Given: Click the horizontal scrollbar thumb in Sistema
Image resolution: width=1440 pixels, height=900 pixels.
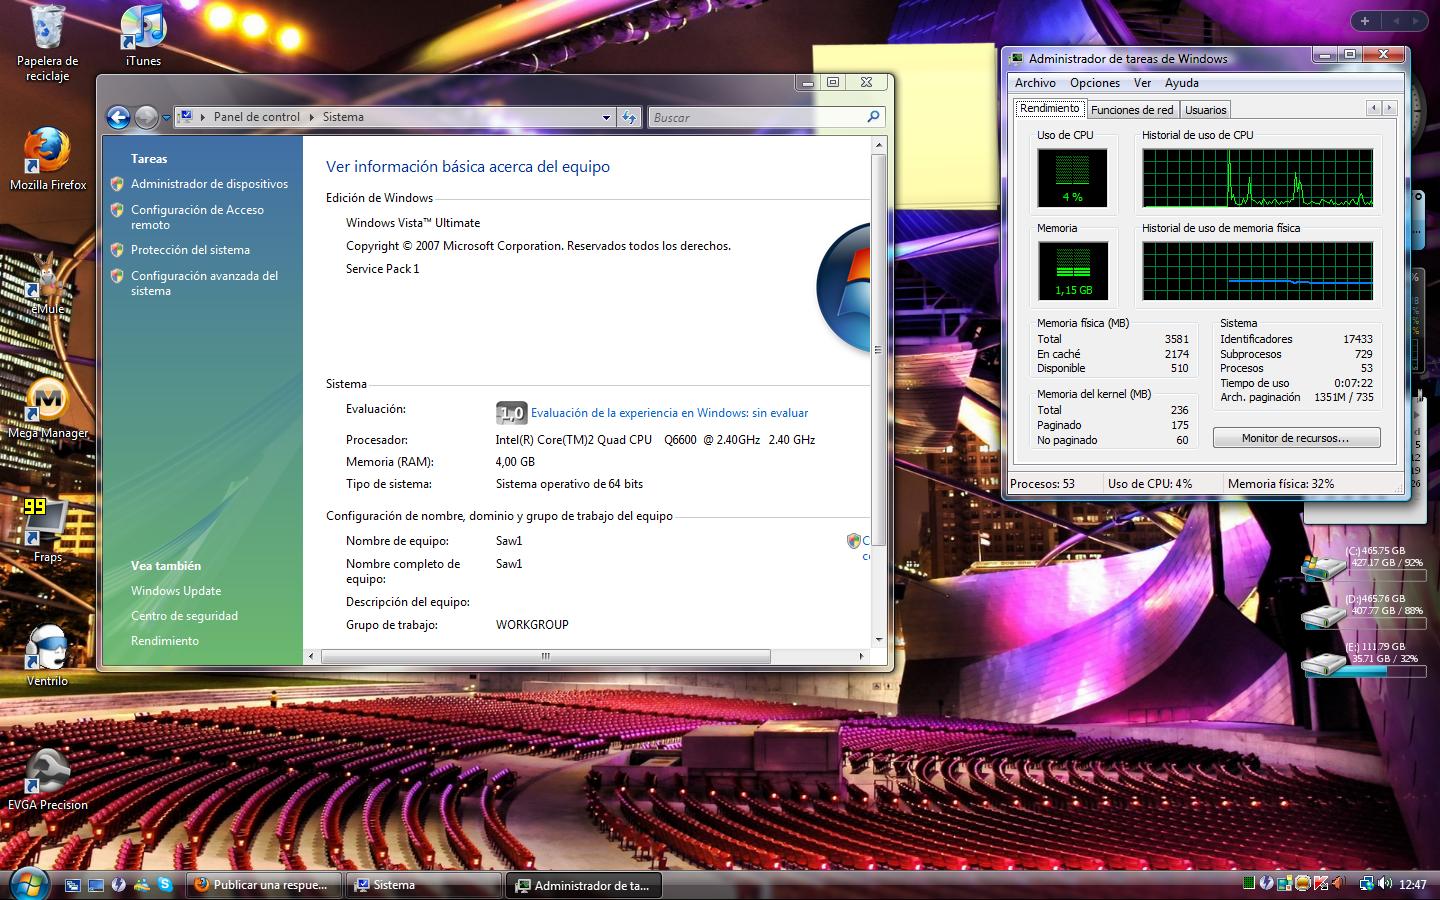Looking at the screenshot, I should point(545,656).
